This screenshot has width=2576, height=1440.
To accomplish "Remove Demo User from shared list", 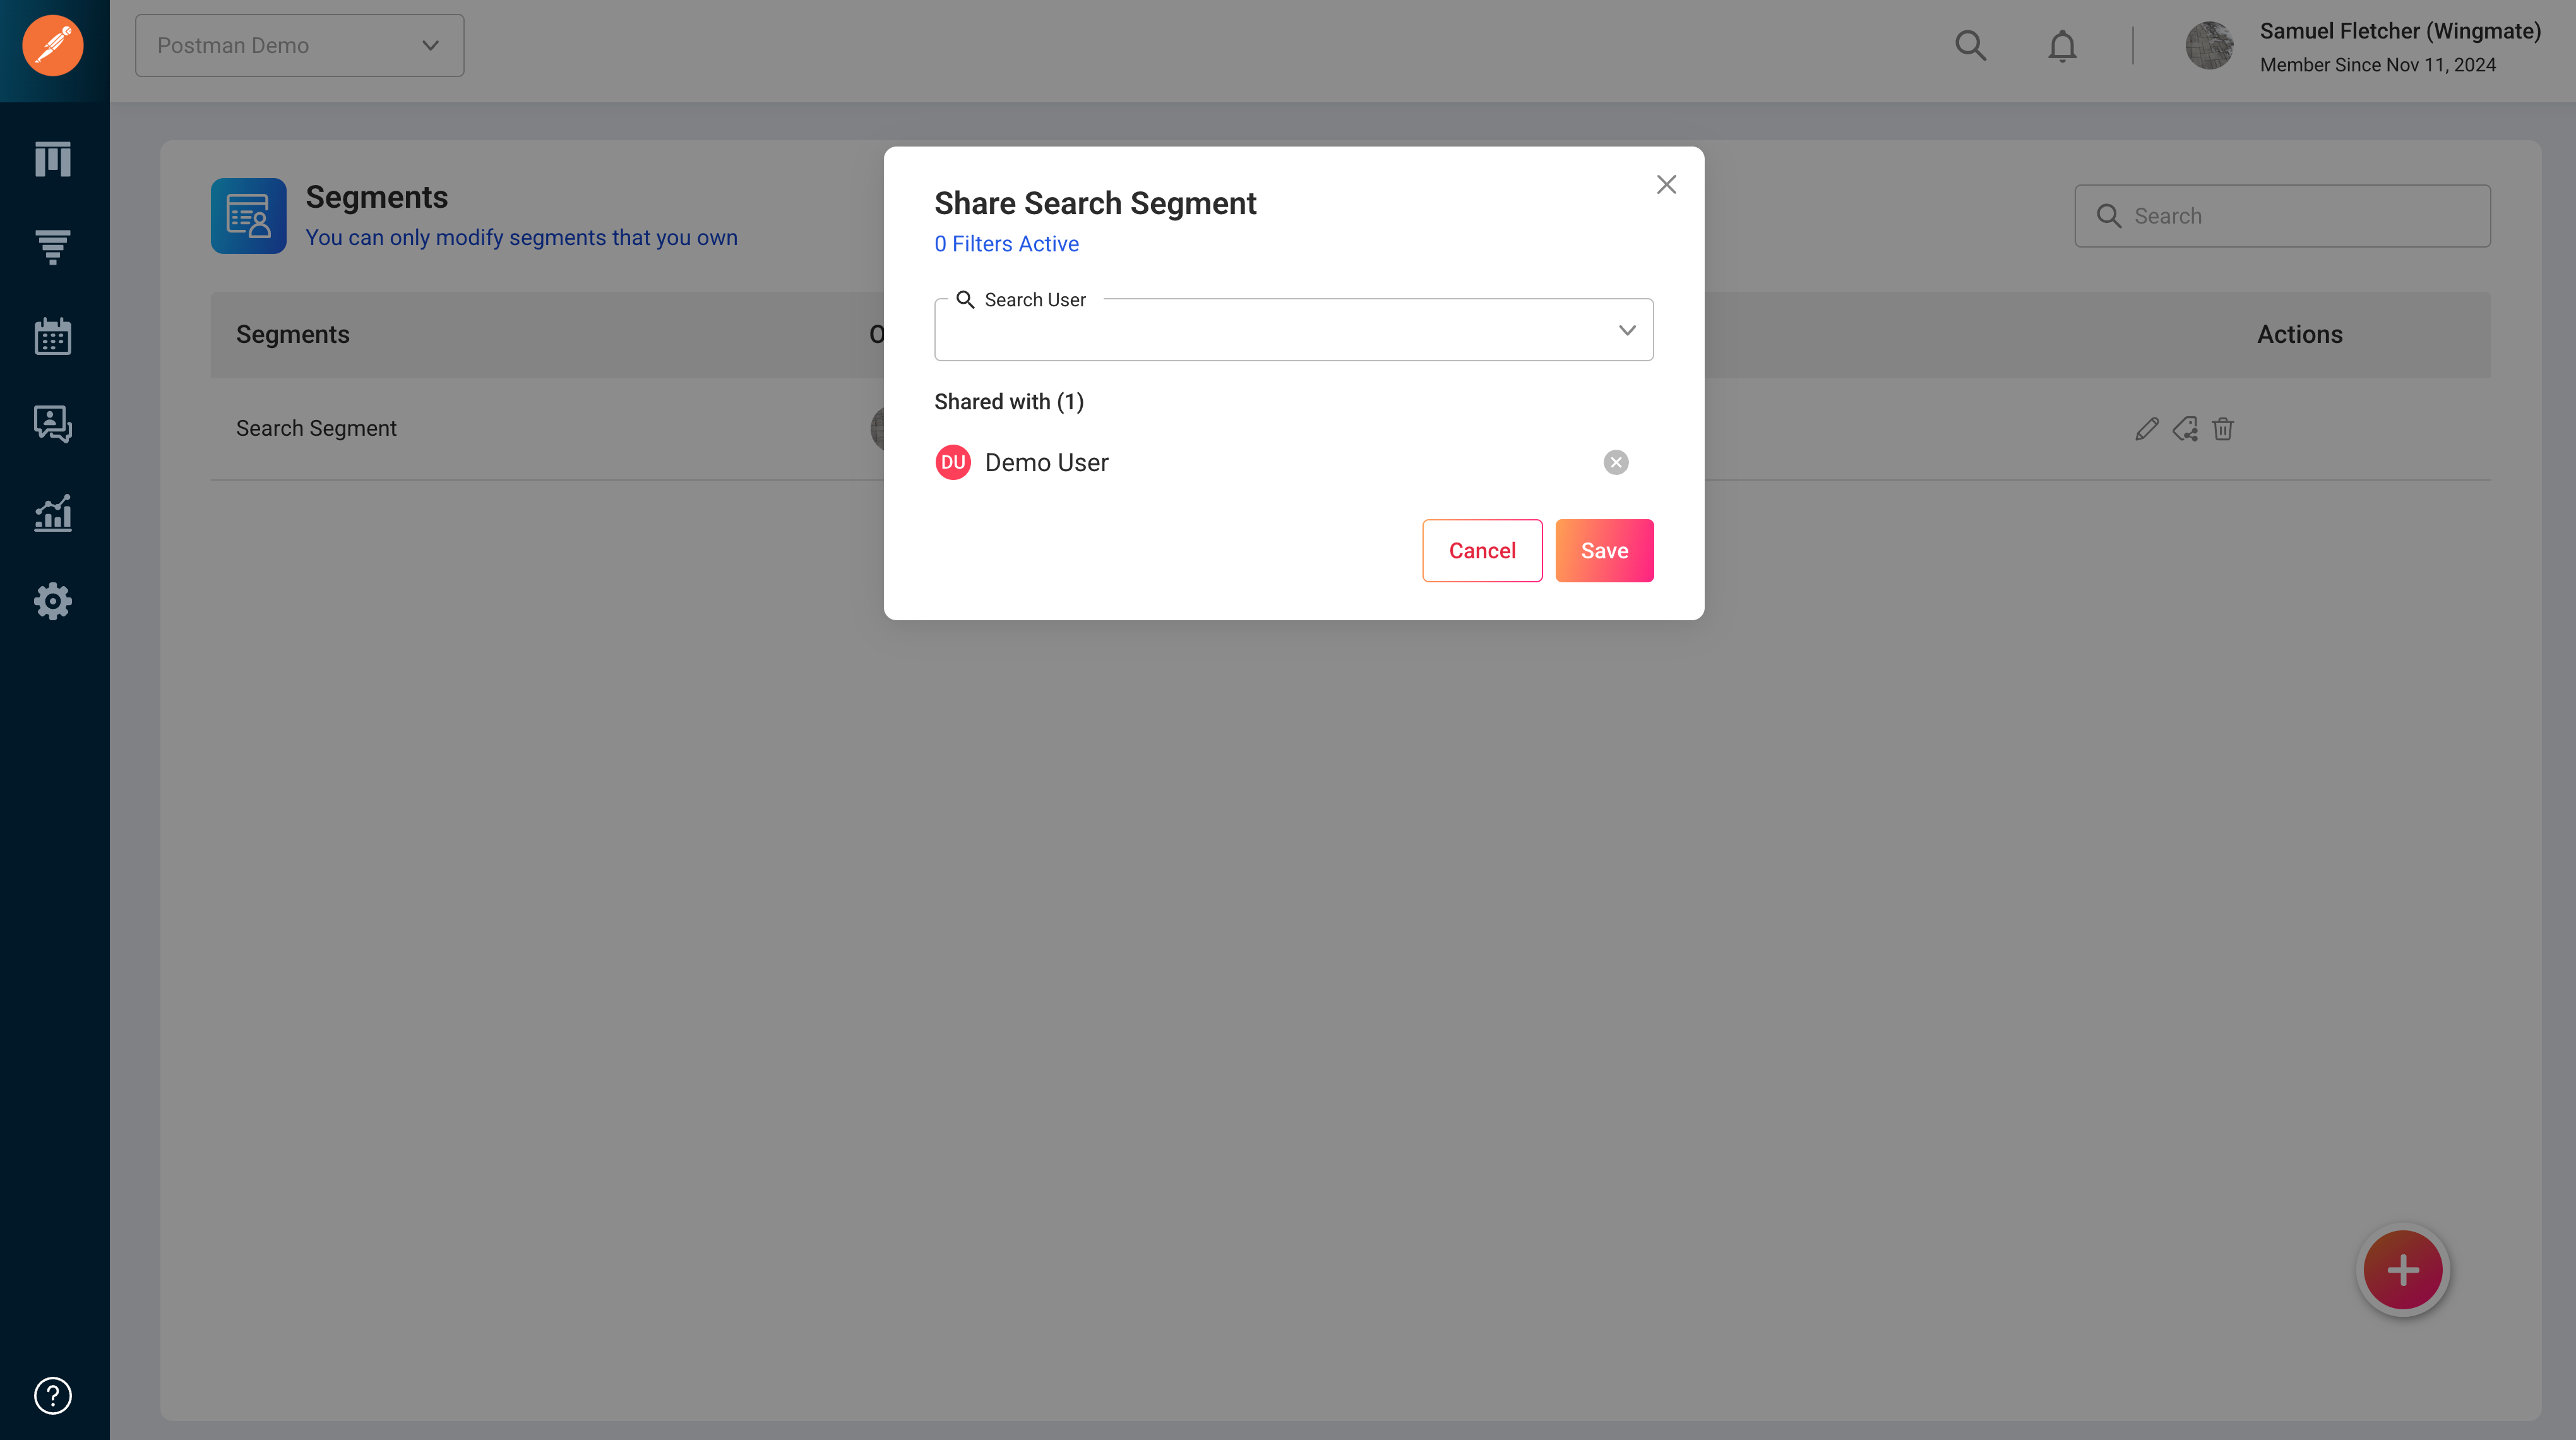I will pyautogui.click(x=1616, y=462).
